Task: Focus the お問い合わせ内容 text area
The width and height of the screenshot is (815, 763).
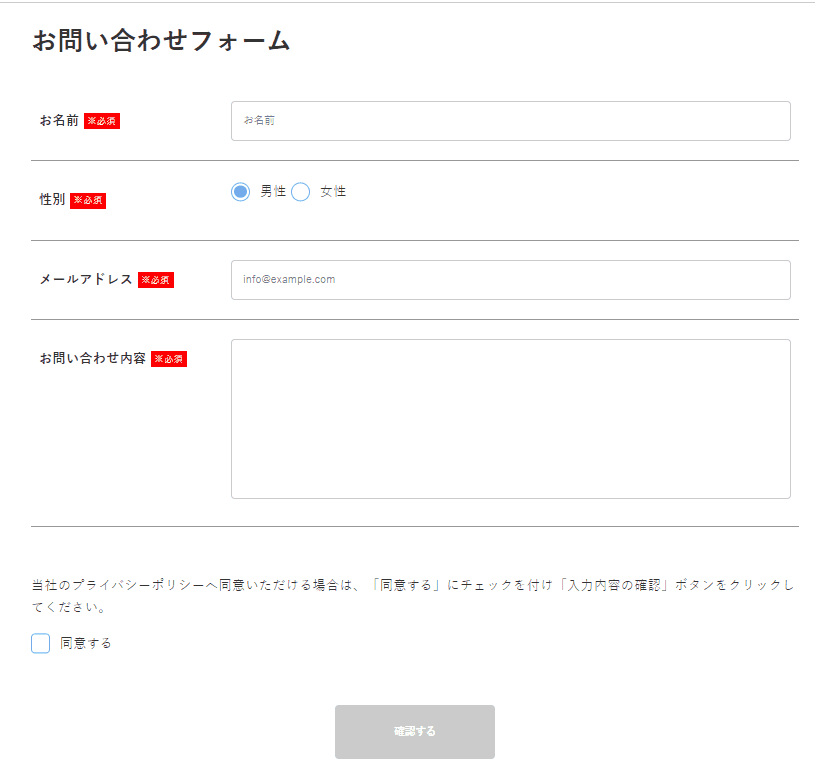Action: tap(510, 418)
